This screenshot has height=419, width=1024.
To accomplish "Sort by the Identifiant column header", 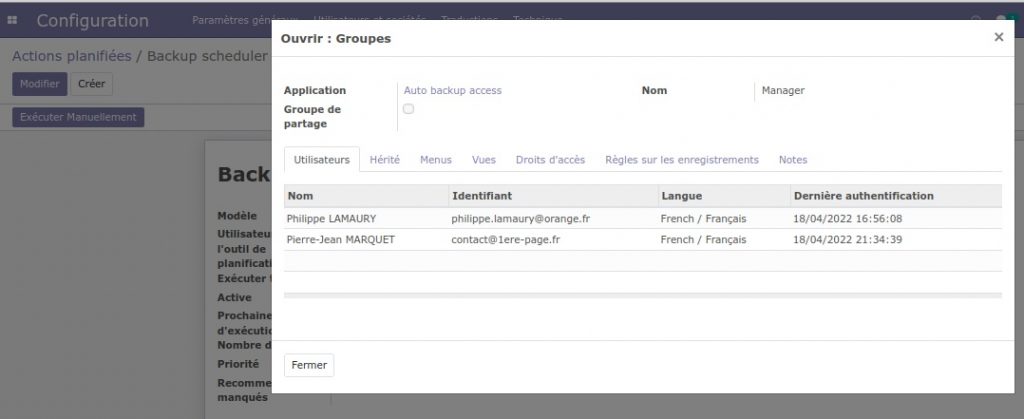I will (x=554, y=196).
